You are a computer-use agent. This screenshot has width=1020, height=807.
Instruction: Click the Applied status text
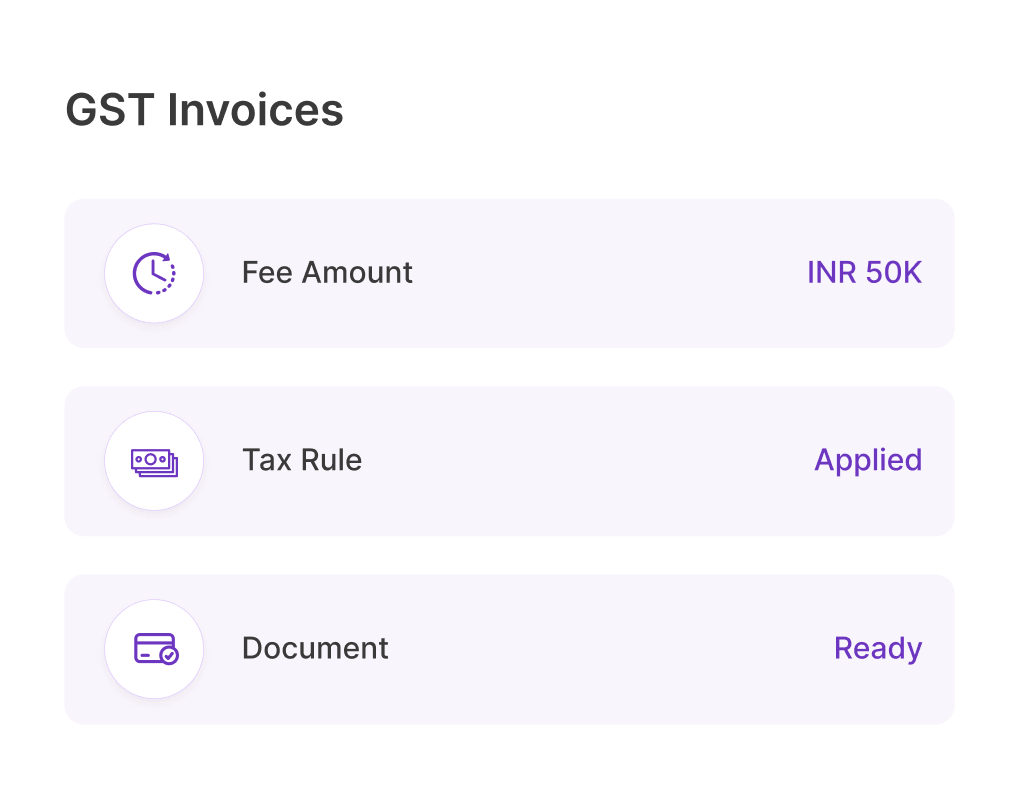[x=868, y=461]
